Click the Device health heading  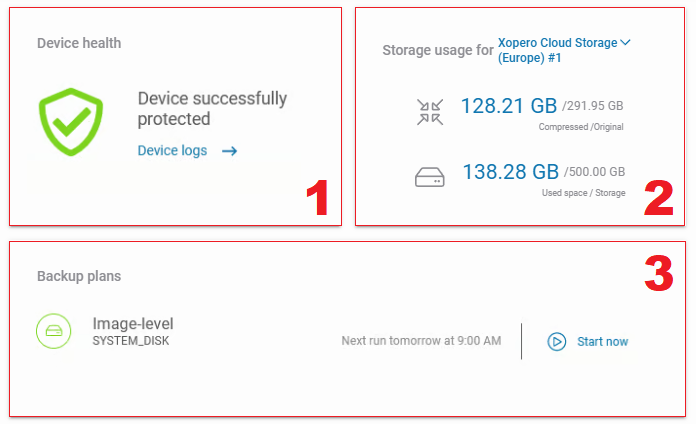click(79, 43)
